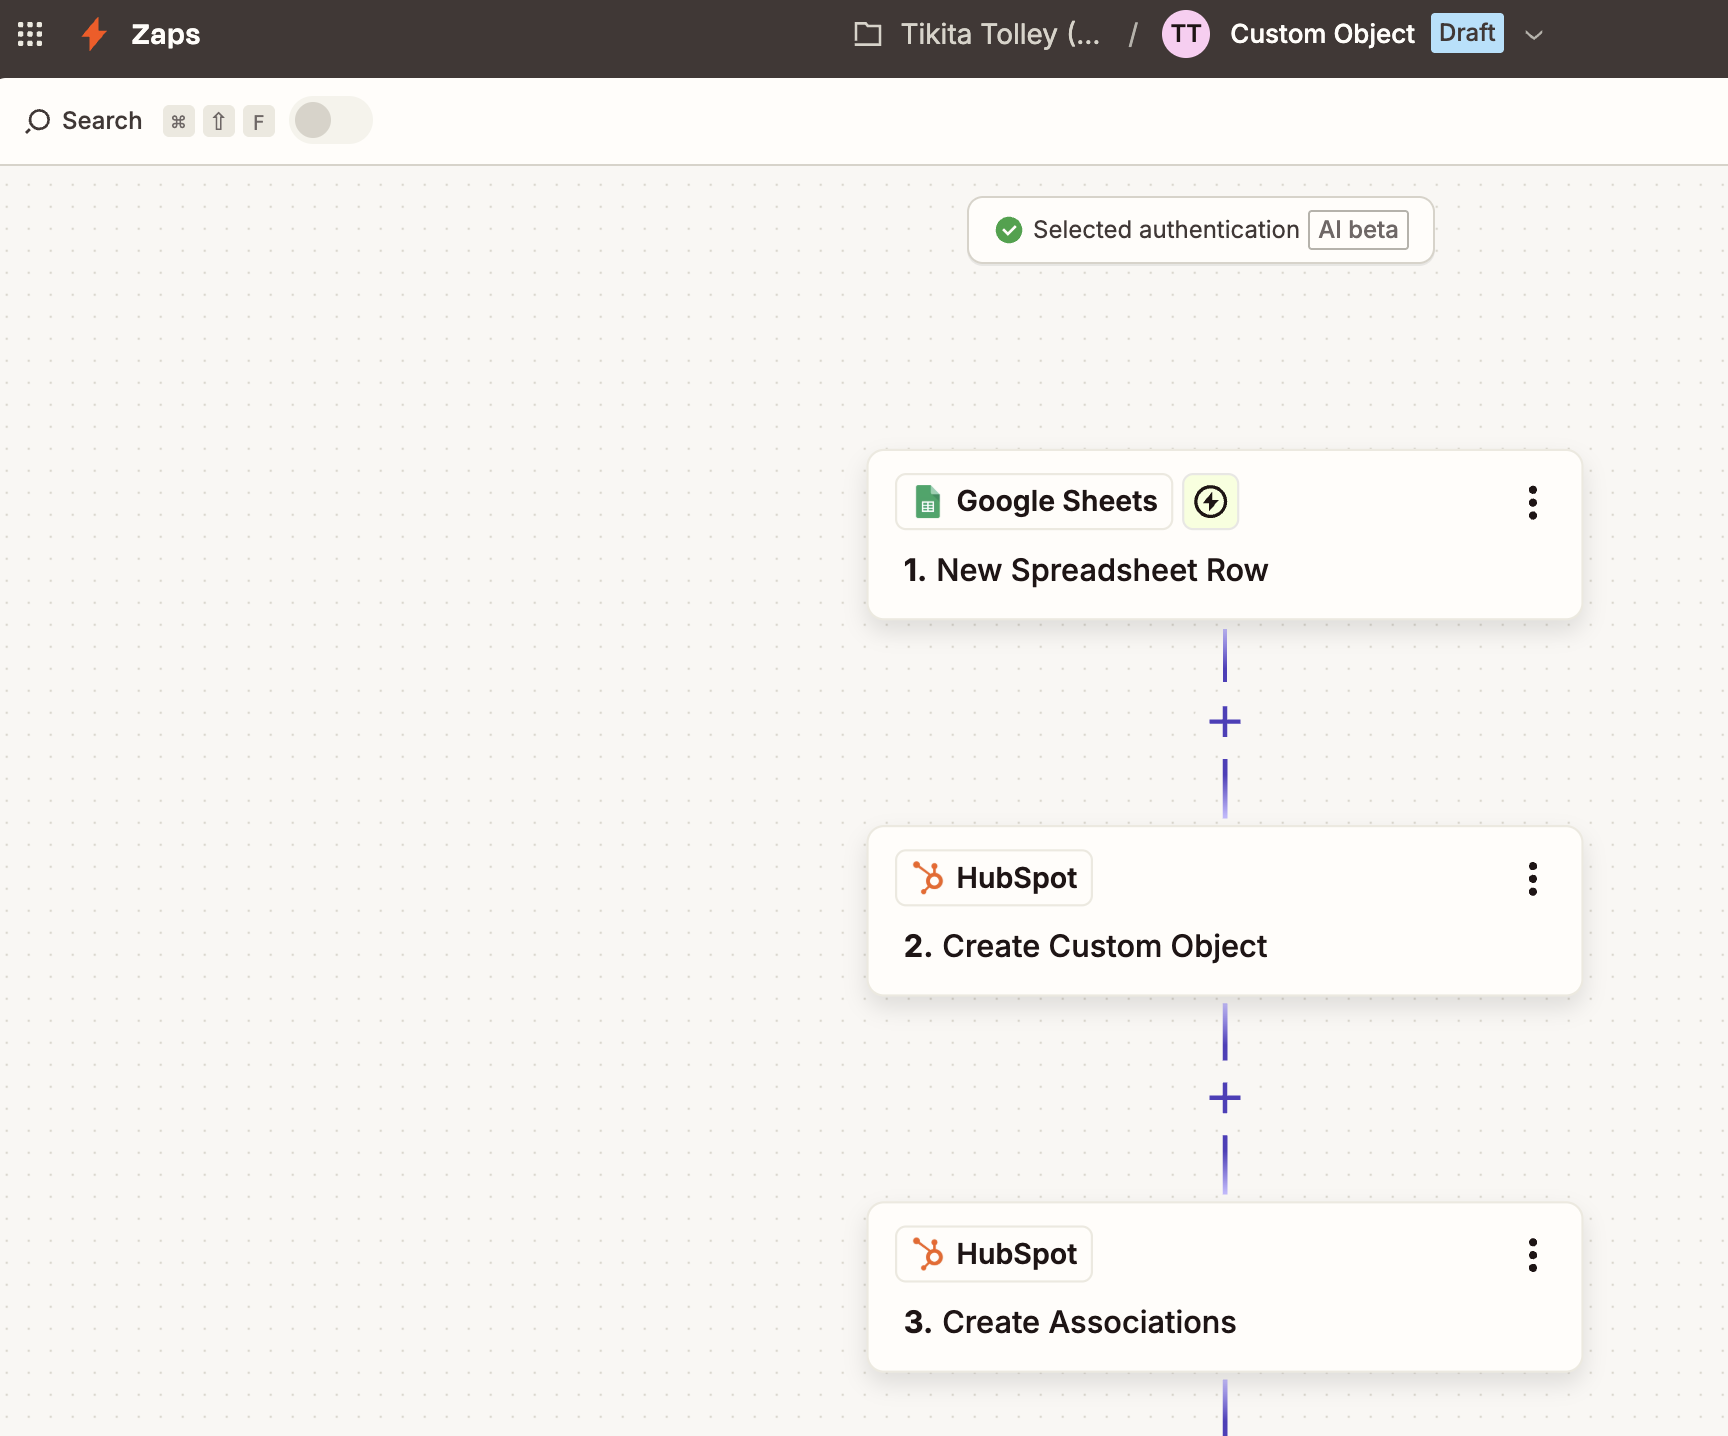This screenshot has height=1436, width=1728.
Task: Add step after Create Custom Object
Action: point(1225,1098)
